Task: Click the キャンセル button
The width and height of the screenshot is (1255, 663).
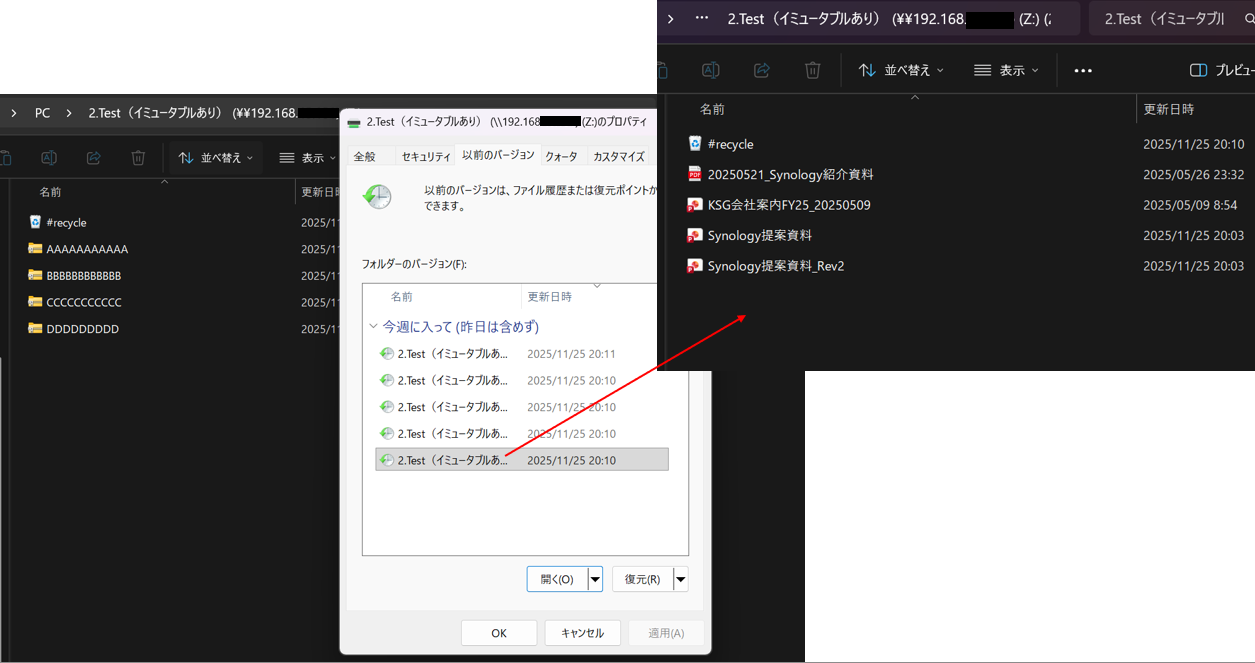Action: 582,633
